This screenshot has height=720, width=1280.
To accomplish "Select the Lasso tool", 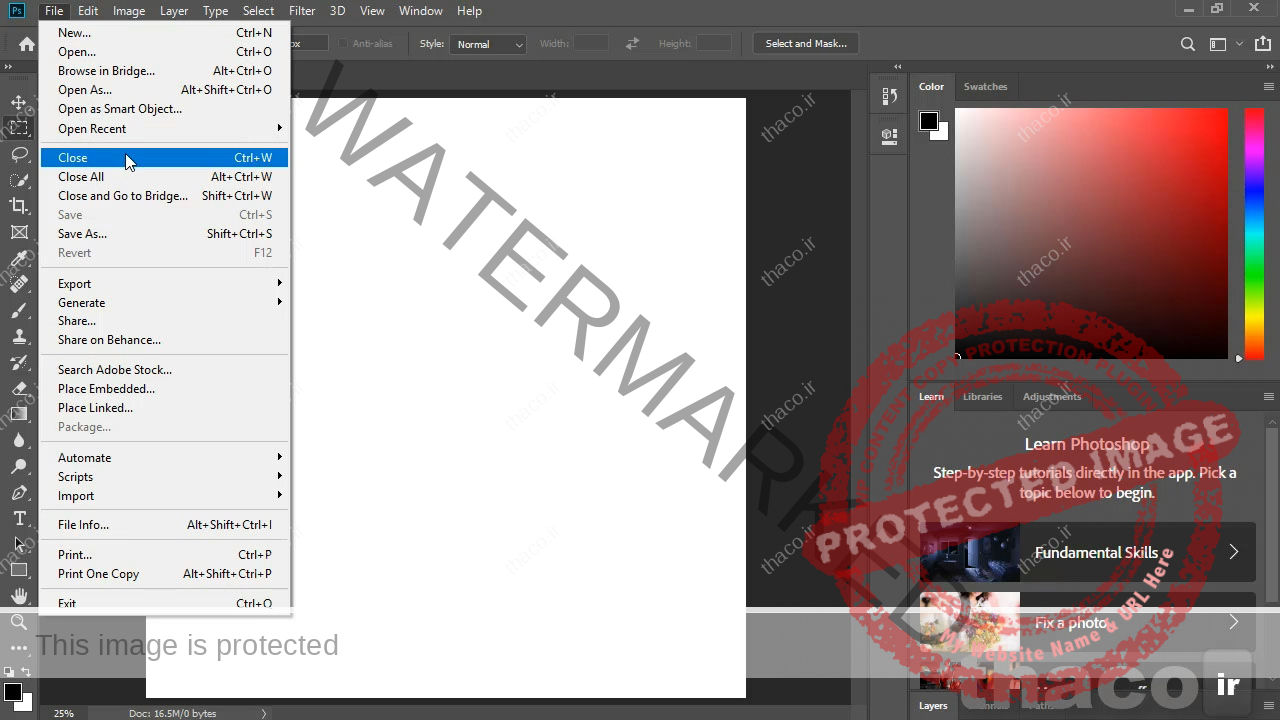I will 19,154.
